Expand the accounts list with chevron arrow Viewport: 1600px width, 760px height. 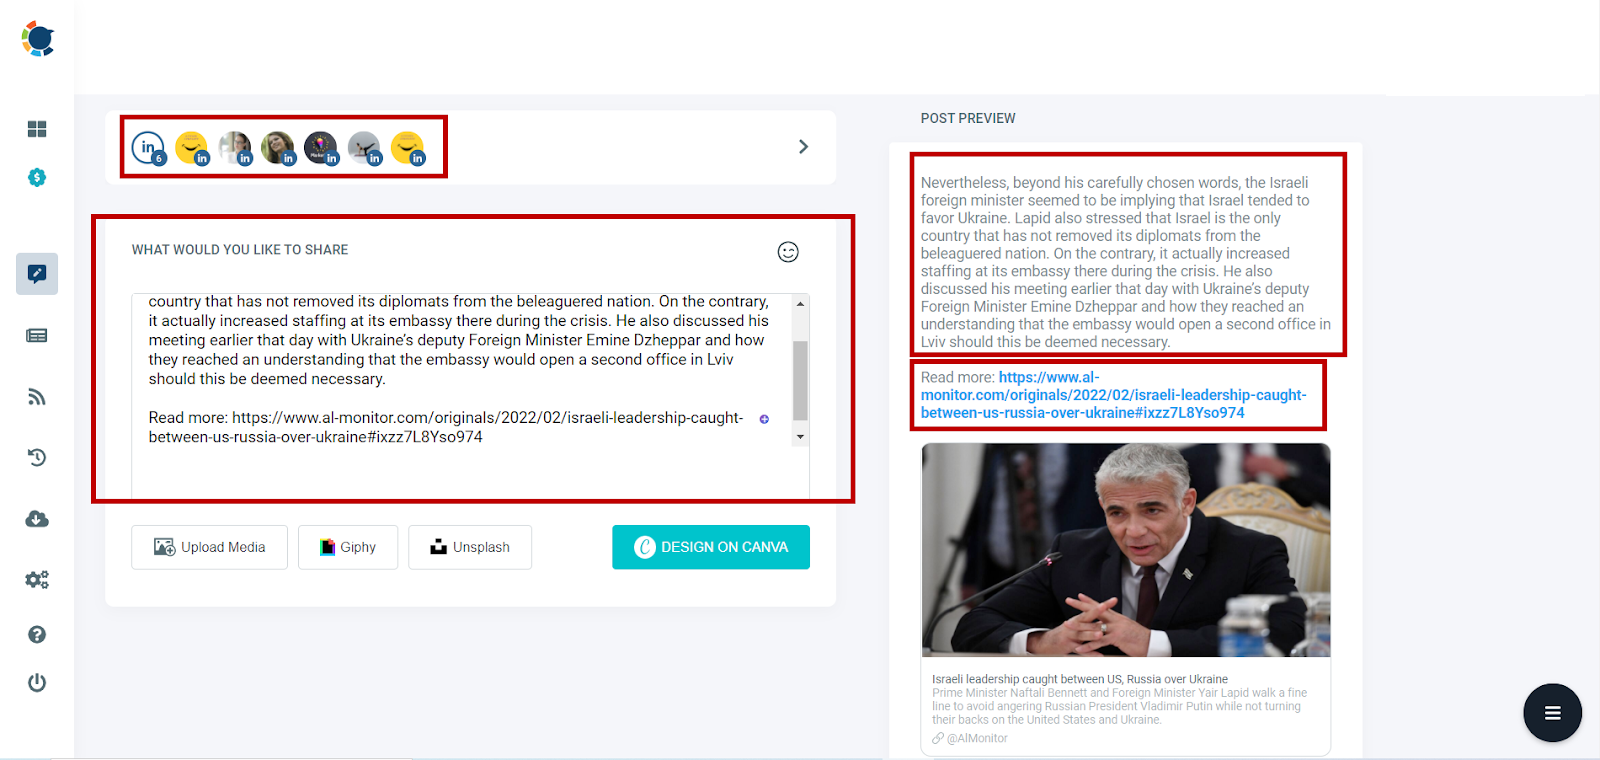pos(803,147)
